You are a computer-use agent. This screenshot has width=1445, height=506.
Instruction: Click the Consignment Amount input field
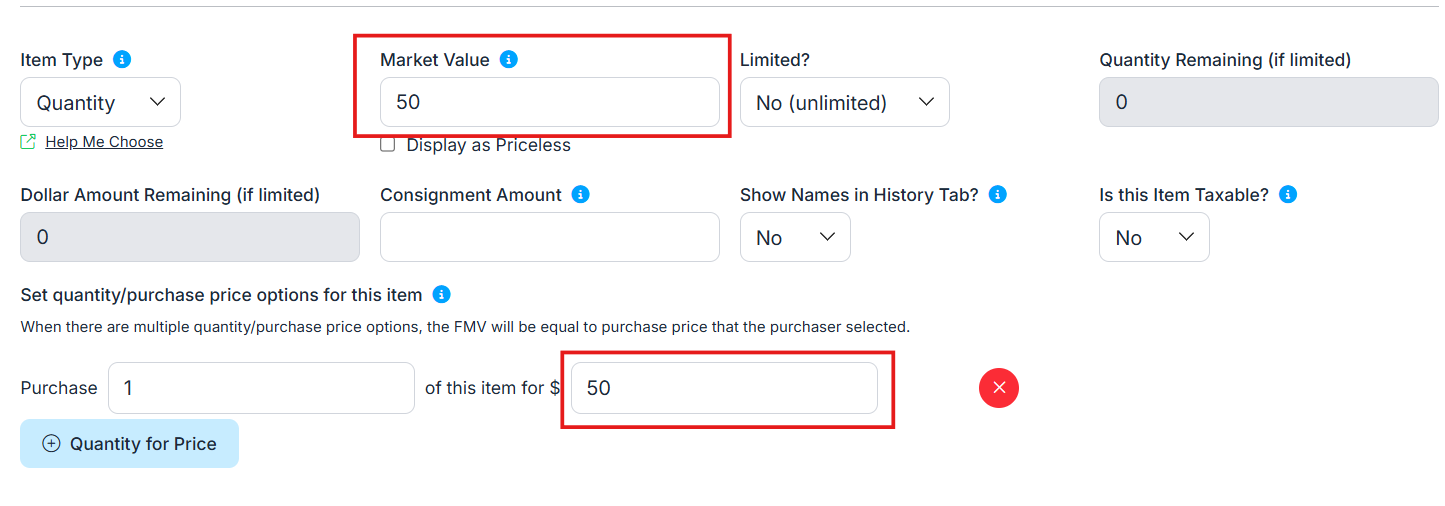[549, 237]
